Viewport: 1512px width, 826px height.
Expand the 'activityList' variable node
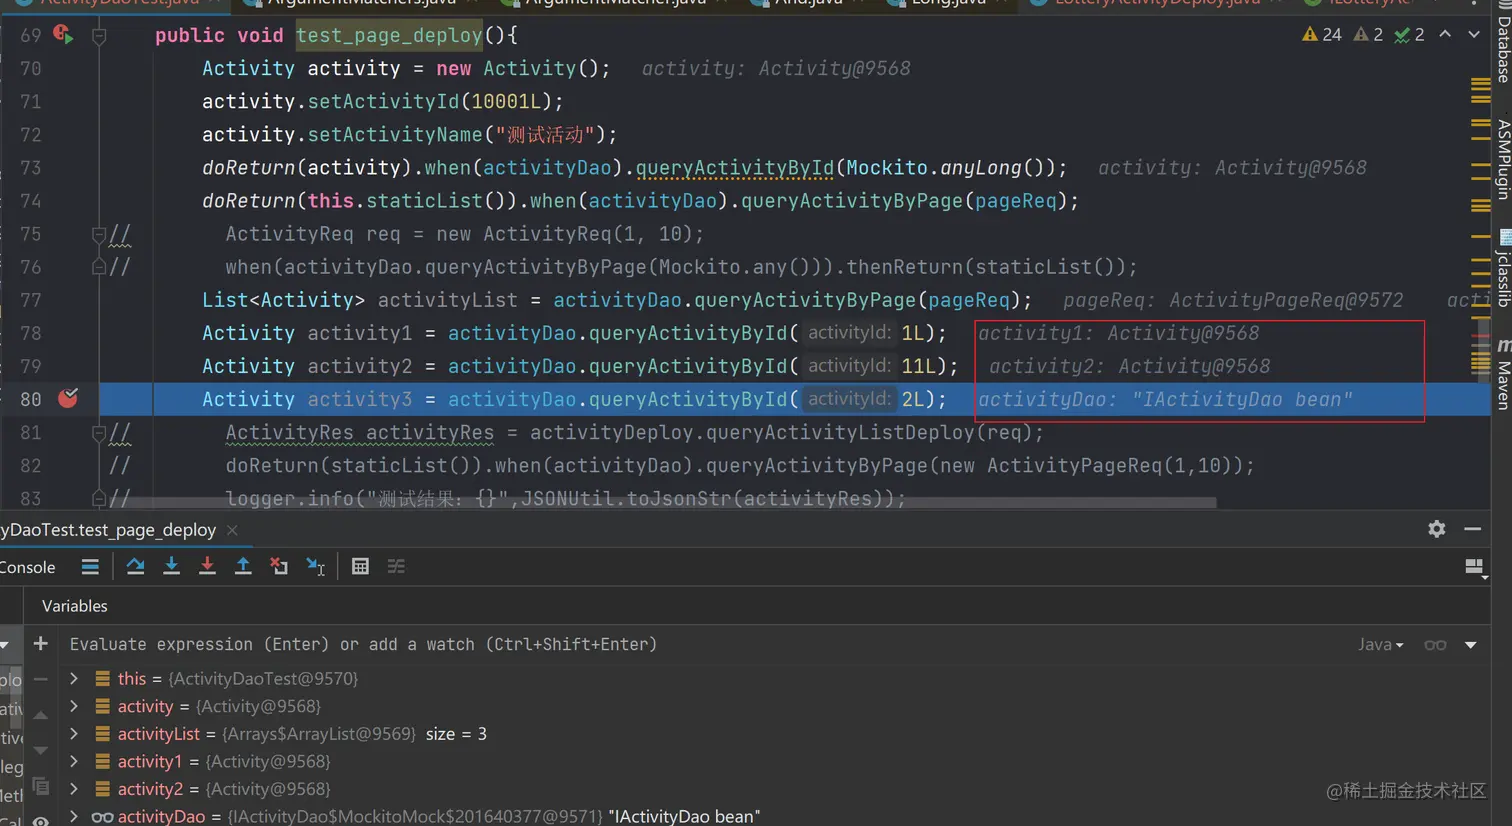74,734
